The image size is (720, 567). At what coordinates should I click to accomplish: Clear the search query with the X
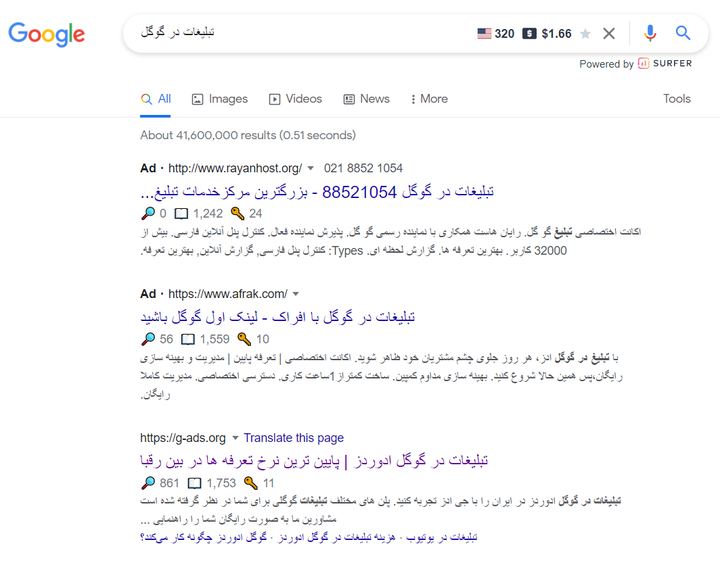point(609,34)
